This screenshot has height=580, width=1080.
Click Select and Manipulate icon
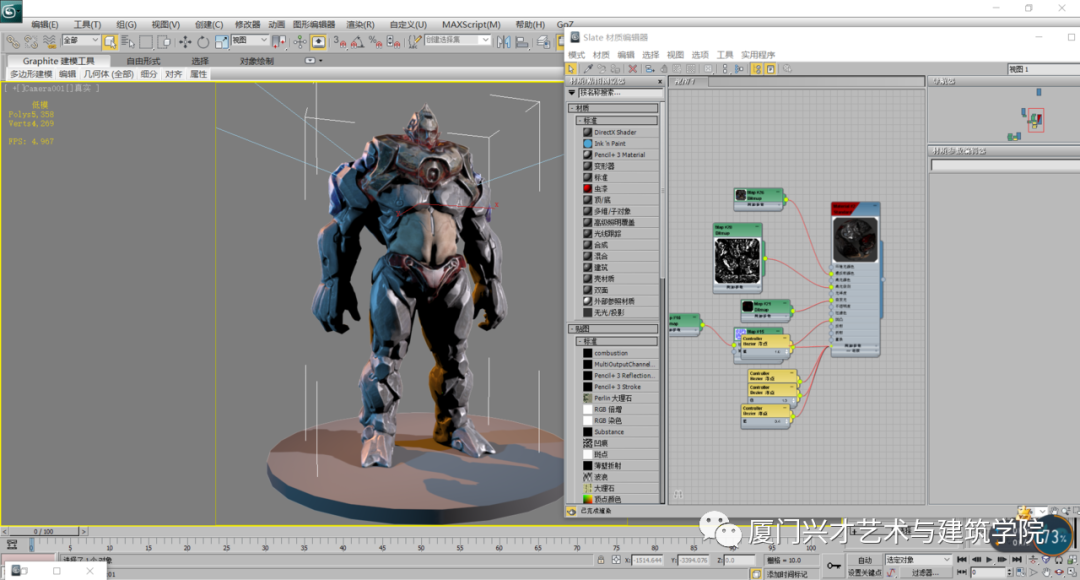300,41
